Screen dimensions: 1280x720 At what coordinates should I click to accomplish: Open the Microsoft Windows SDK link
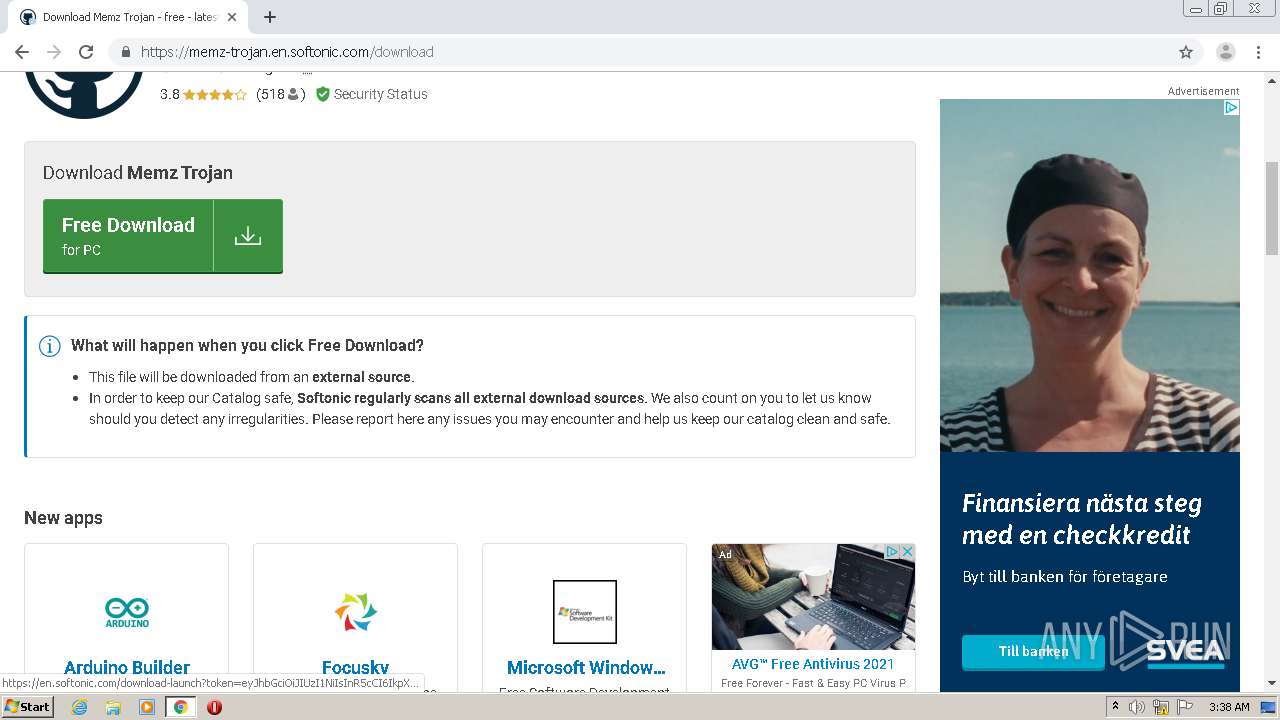[586, 668]
